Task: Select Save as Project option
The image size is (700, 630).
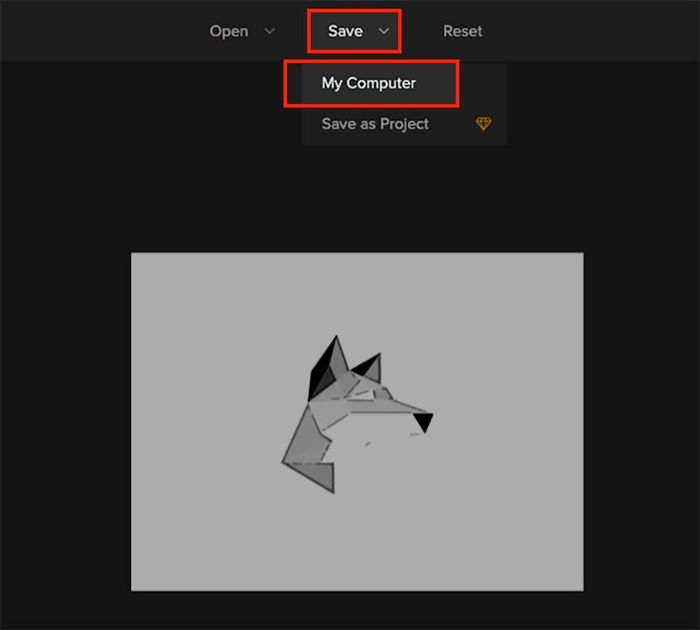Action: coord(375,124)
